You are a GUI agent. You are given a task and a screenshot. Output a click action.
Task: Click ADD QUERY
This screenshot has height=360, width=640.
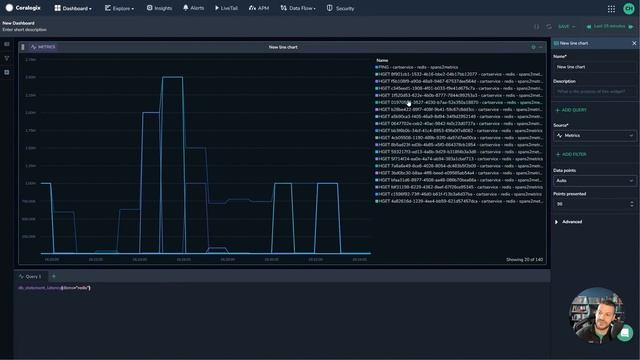click(x=571, y=110)
